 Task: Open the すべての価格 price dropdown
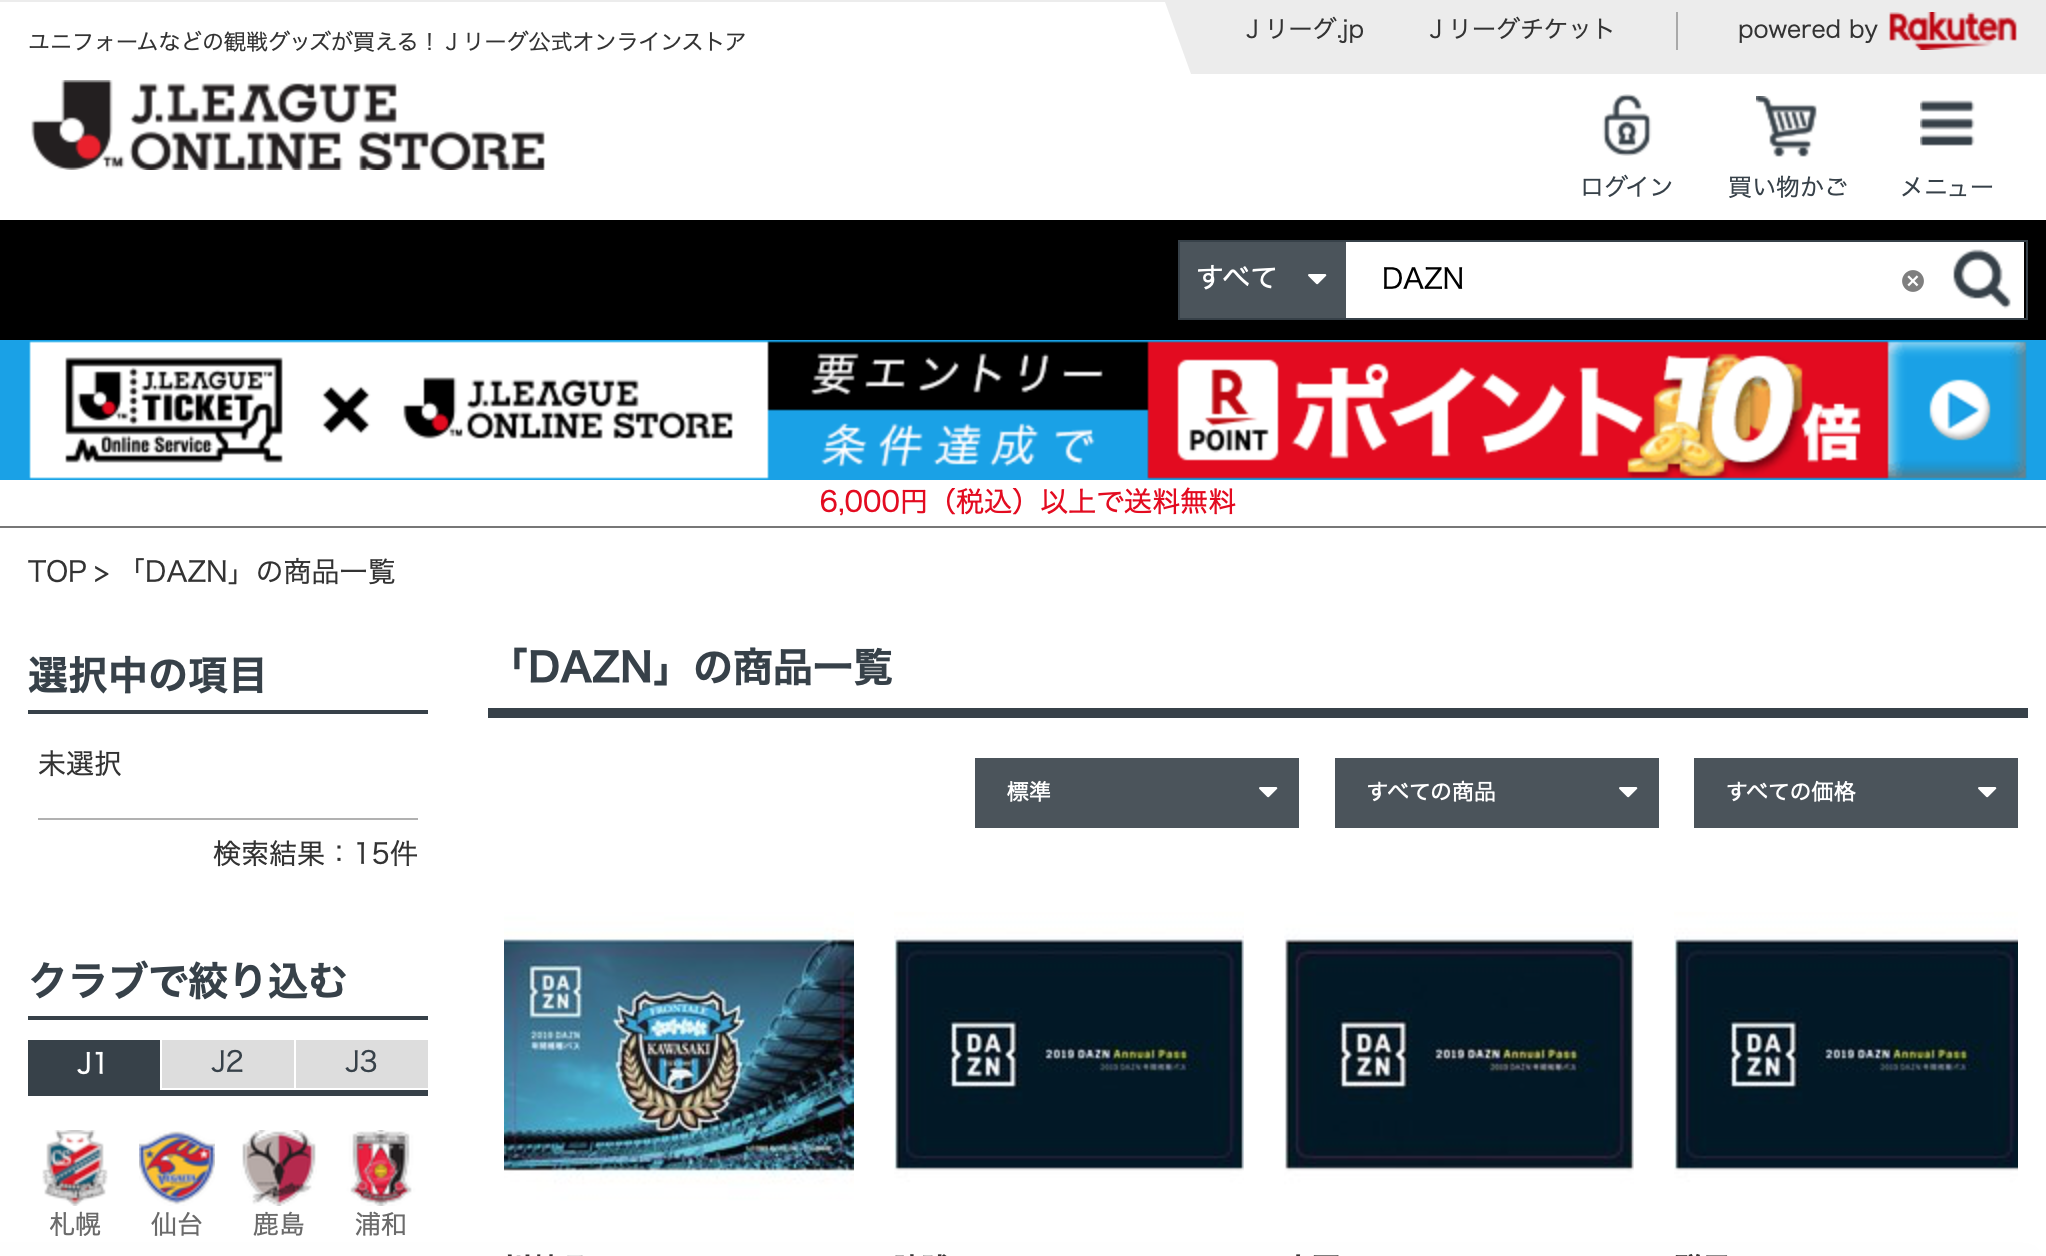(x=1856, y=792)
